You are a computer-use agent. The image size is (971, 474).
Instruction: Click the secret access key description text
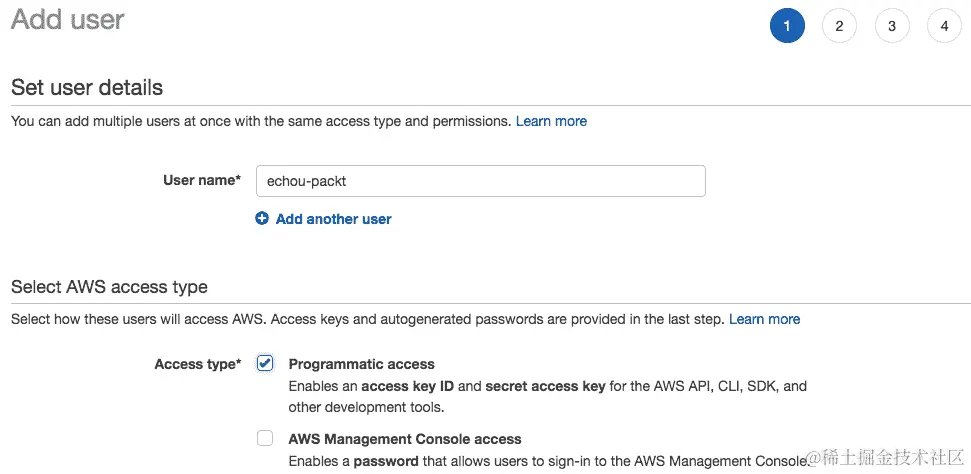pos(546,386)
